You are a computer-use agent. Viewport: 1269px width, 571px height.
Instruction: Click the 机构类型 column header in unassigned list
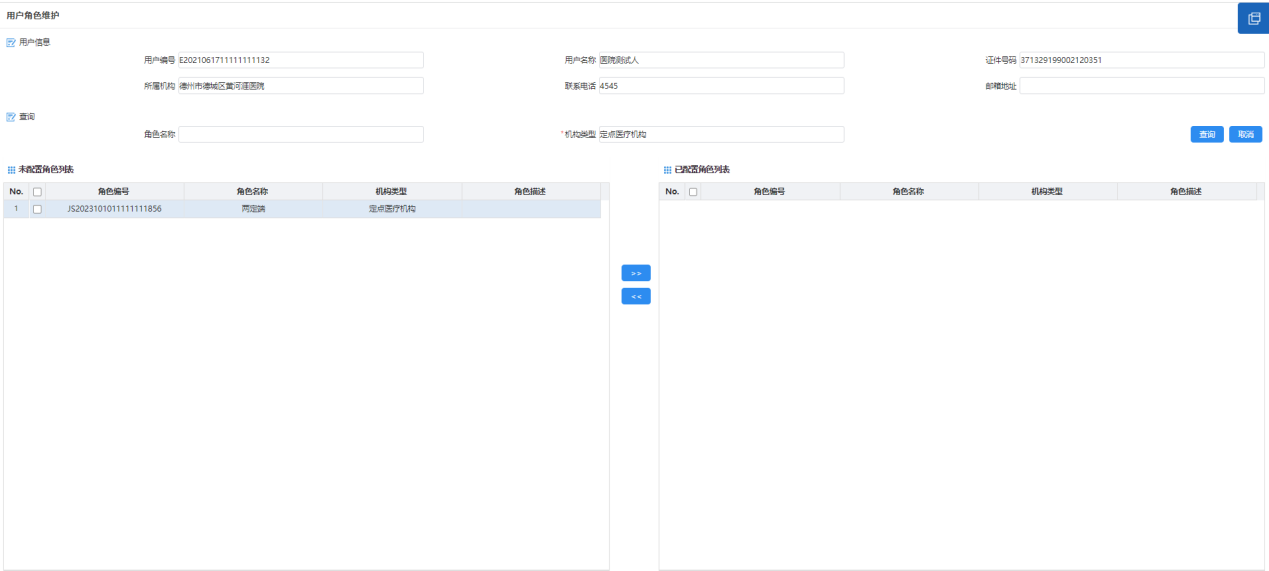pyautogui.click(x=391, y=192)
